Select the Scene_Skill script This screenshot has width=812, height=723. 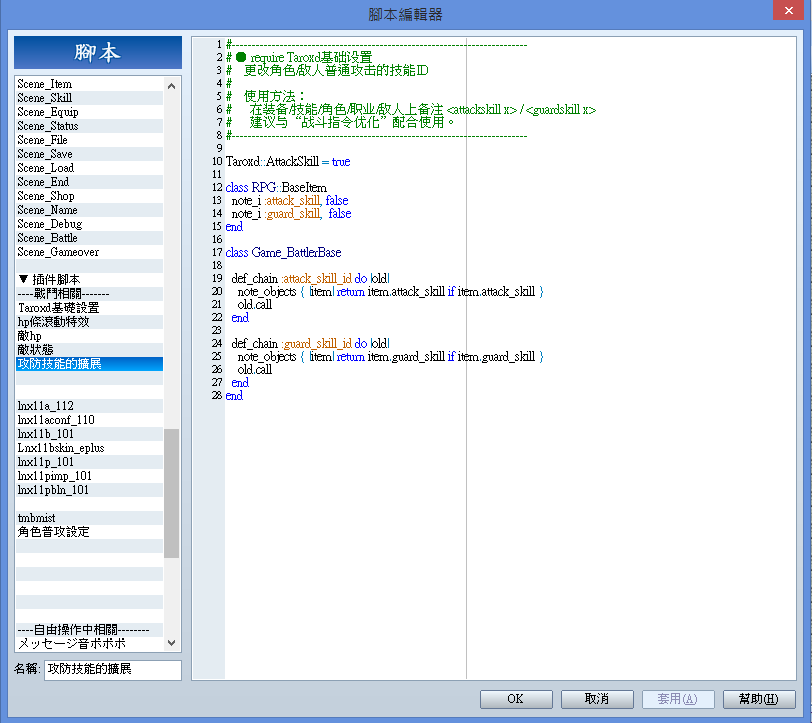pos(90,98)
